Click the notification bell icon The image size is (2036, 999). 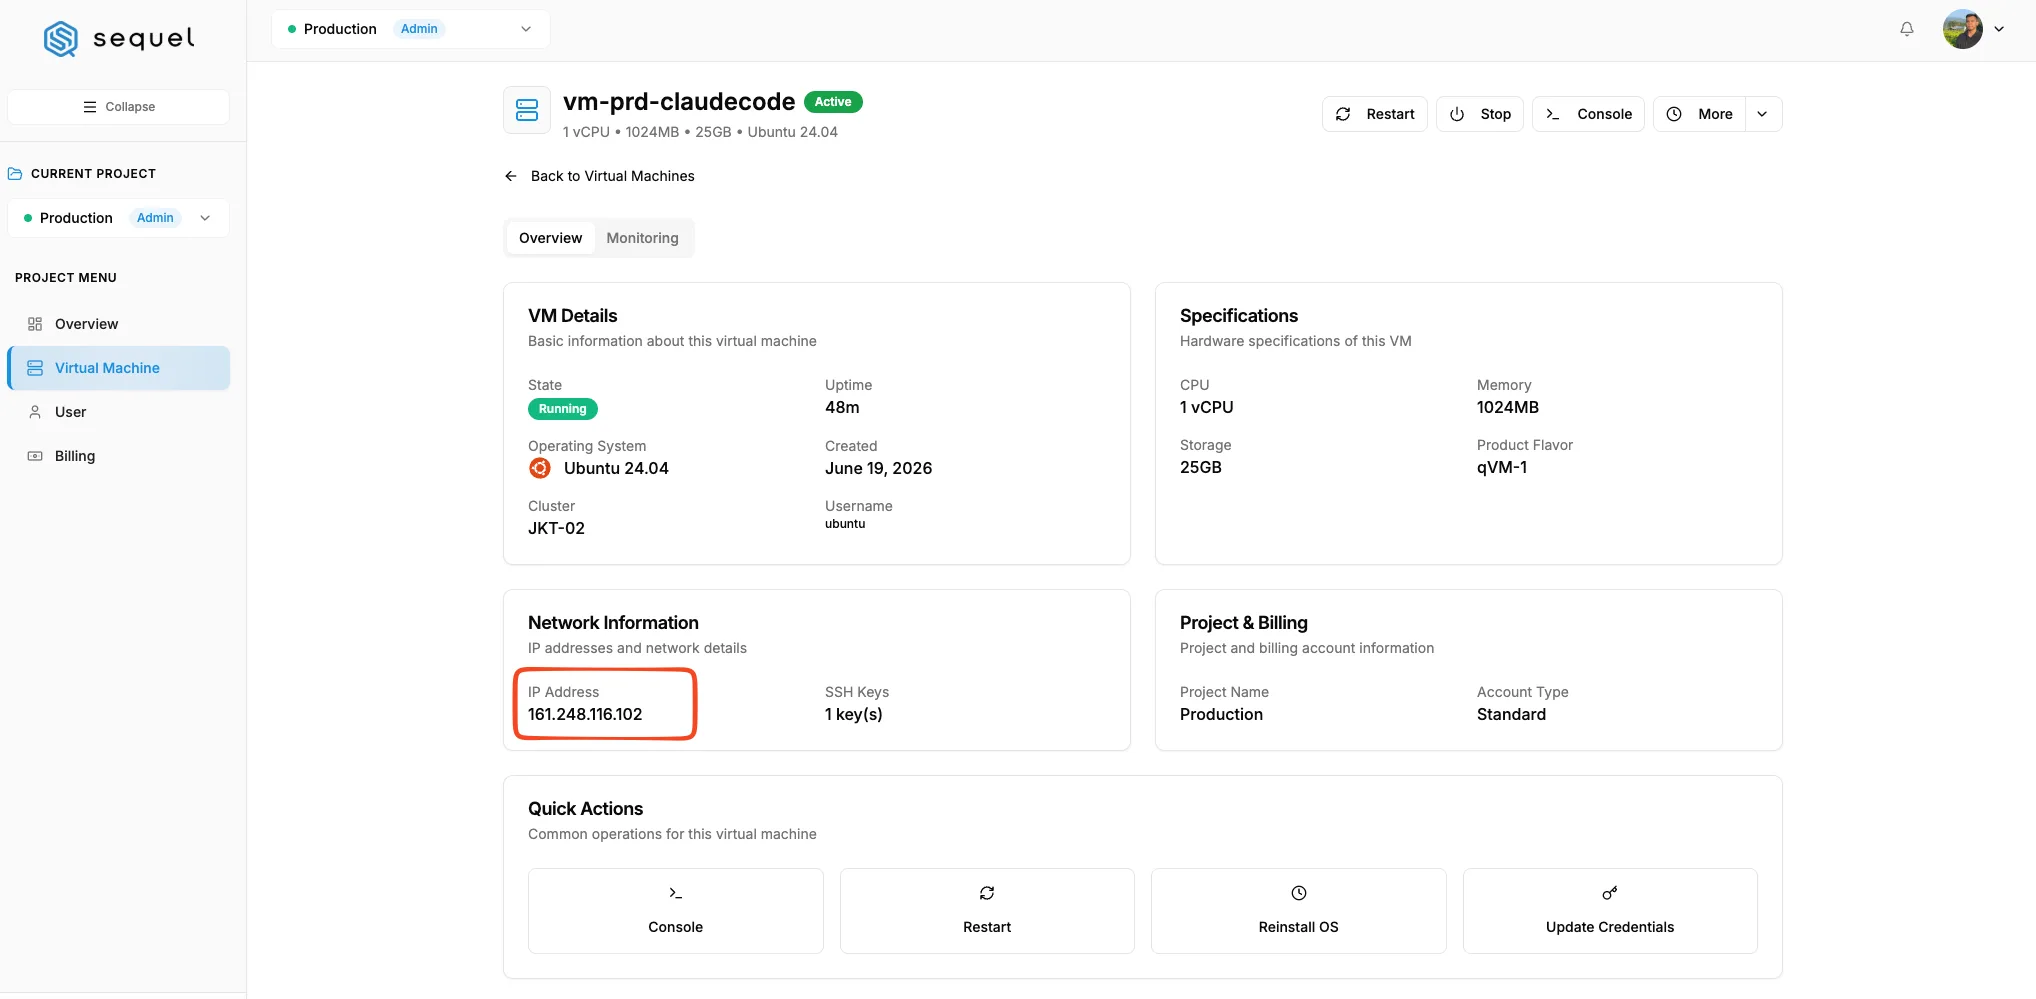point(1907,29)
